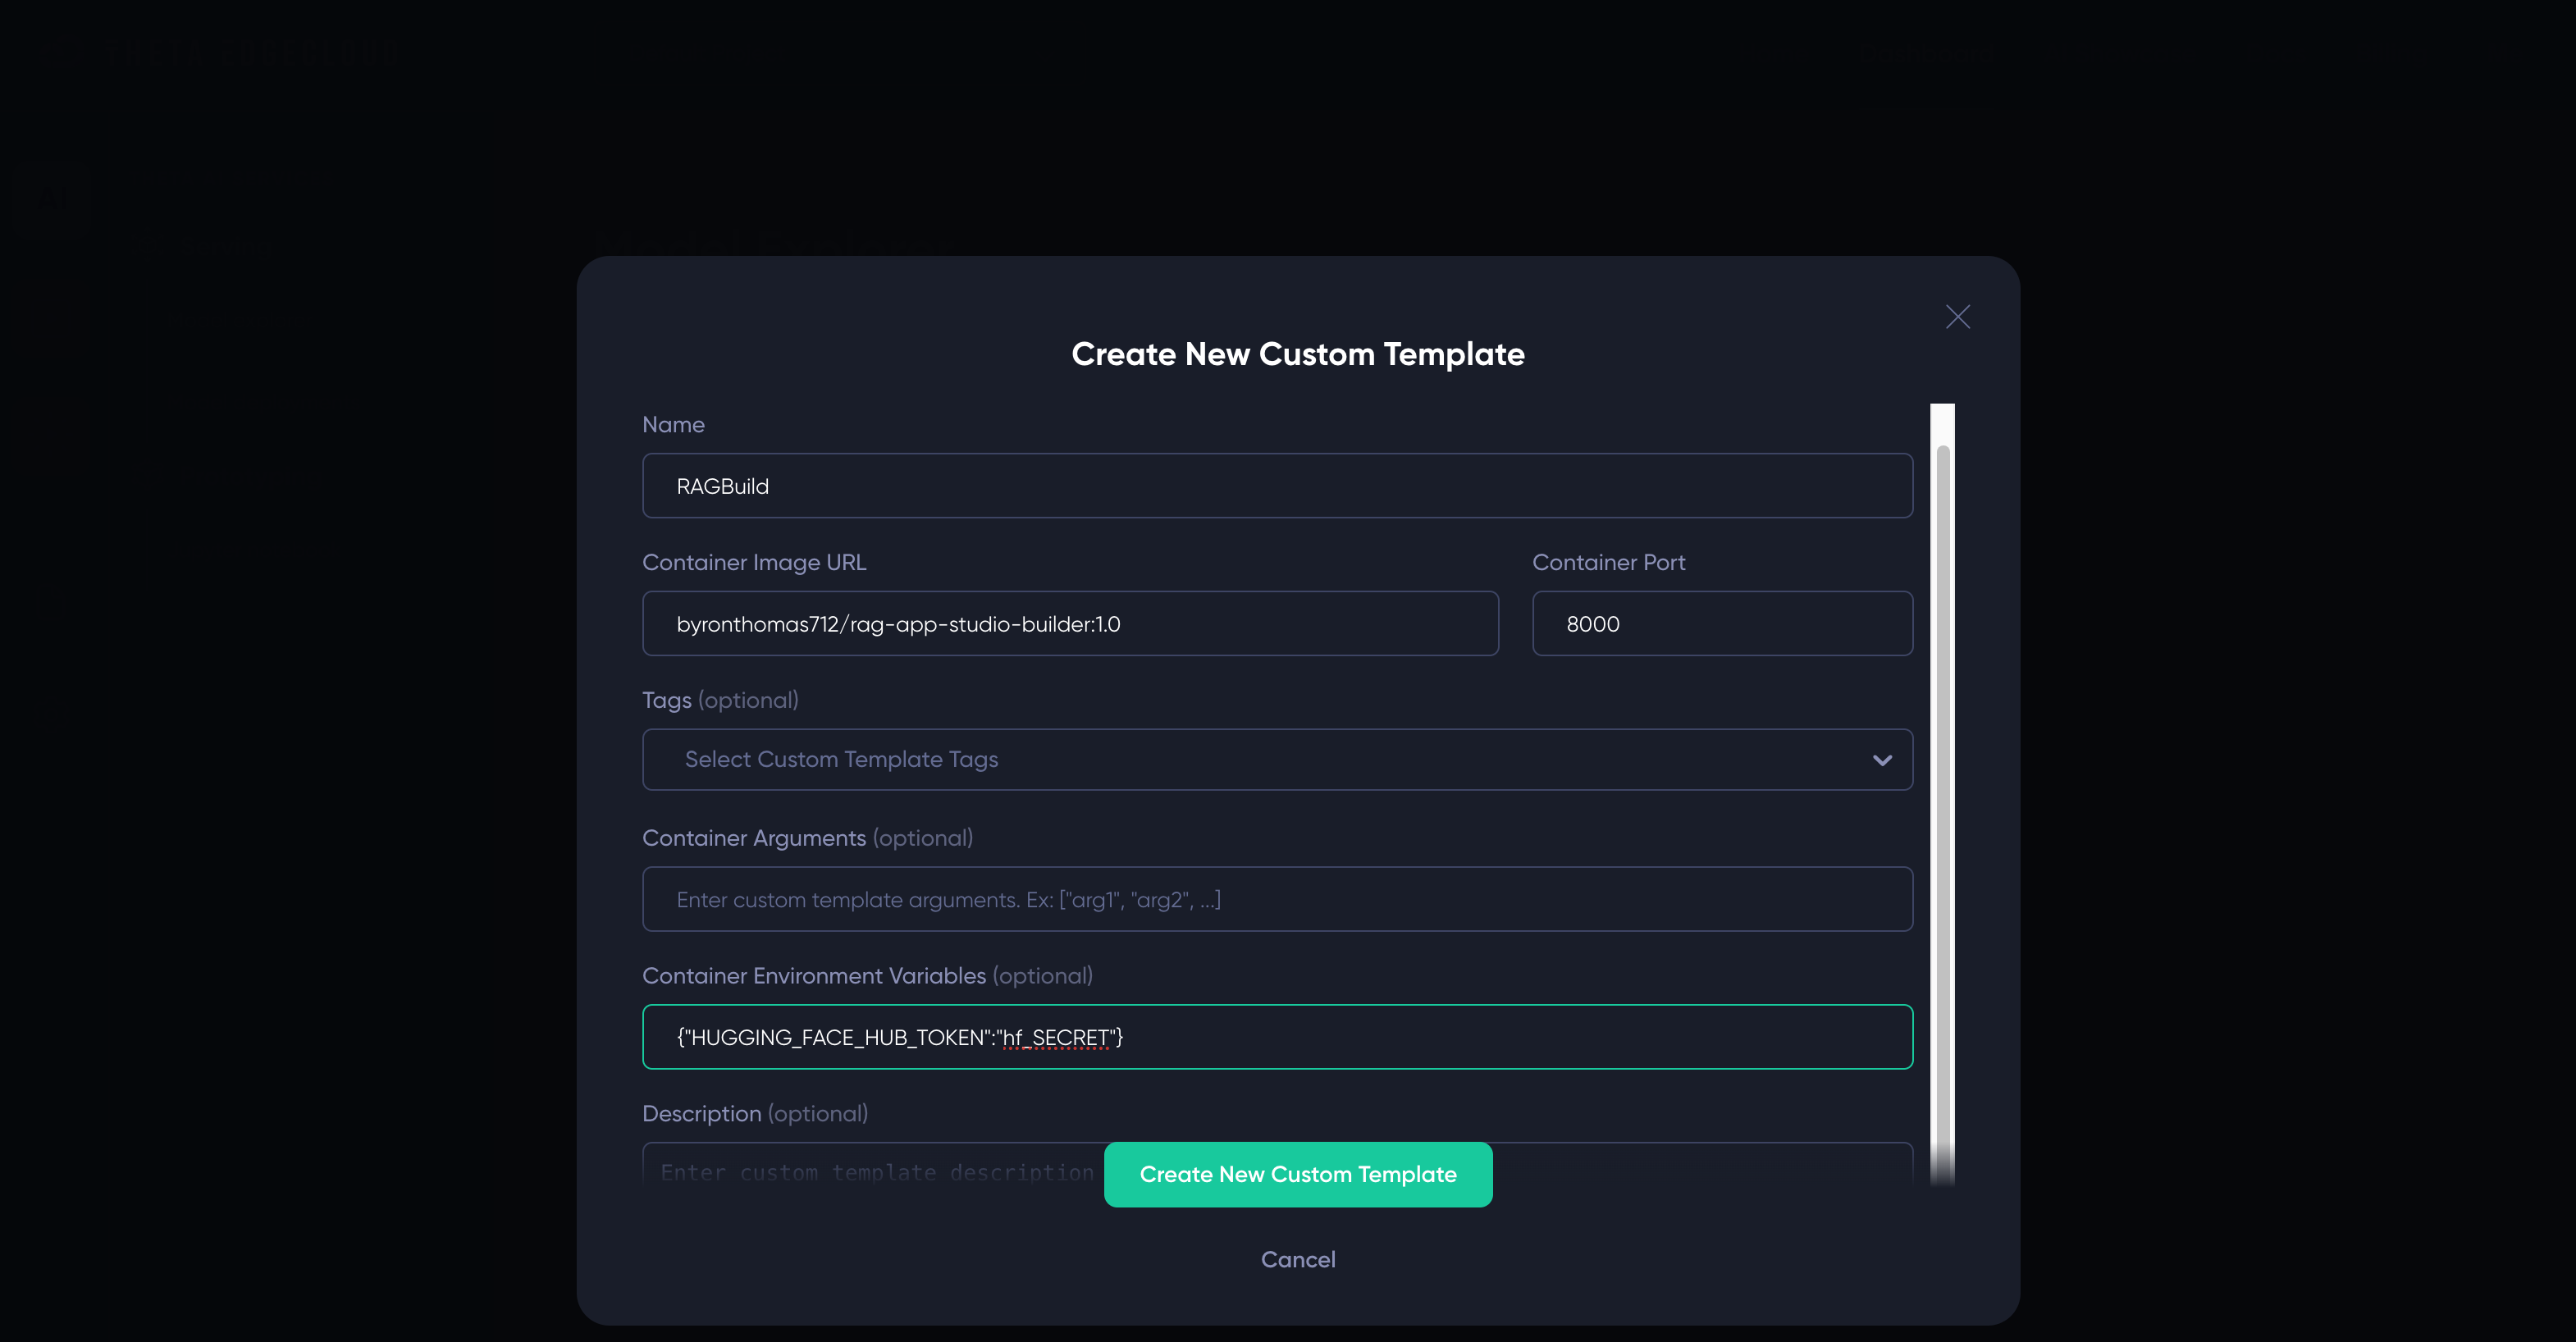Click the Container Port field showing 8000

point(1721,623)
